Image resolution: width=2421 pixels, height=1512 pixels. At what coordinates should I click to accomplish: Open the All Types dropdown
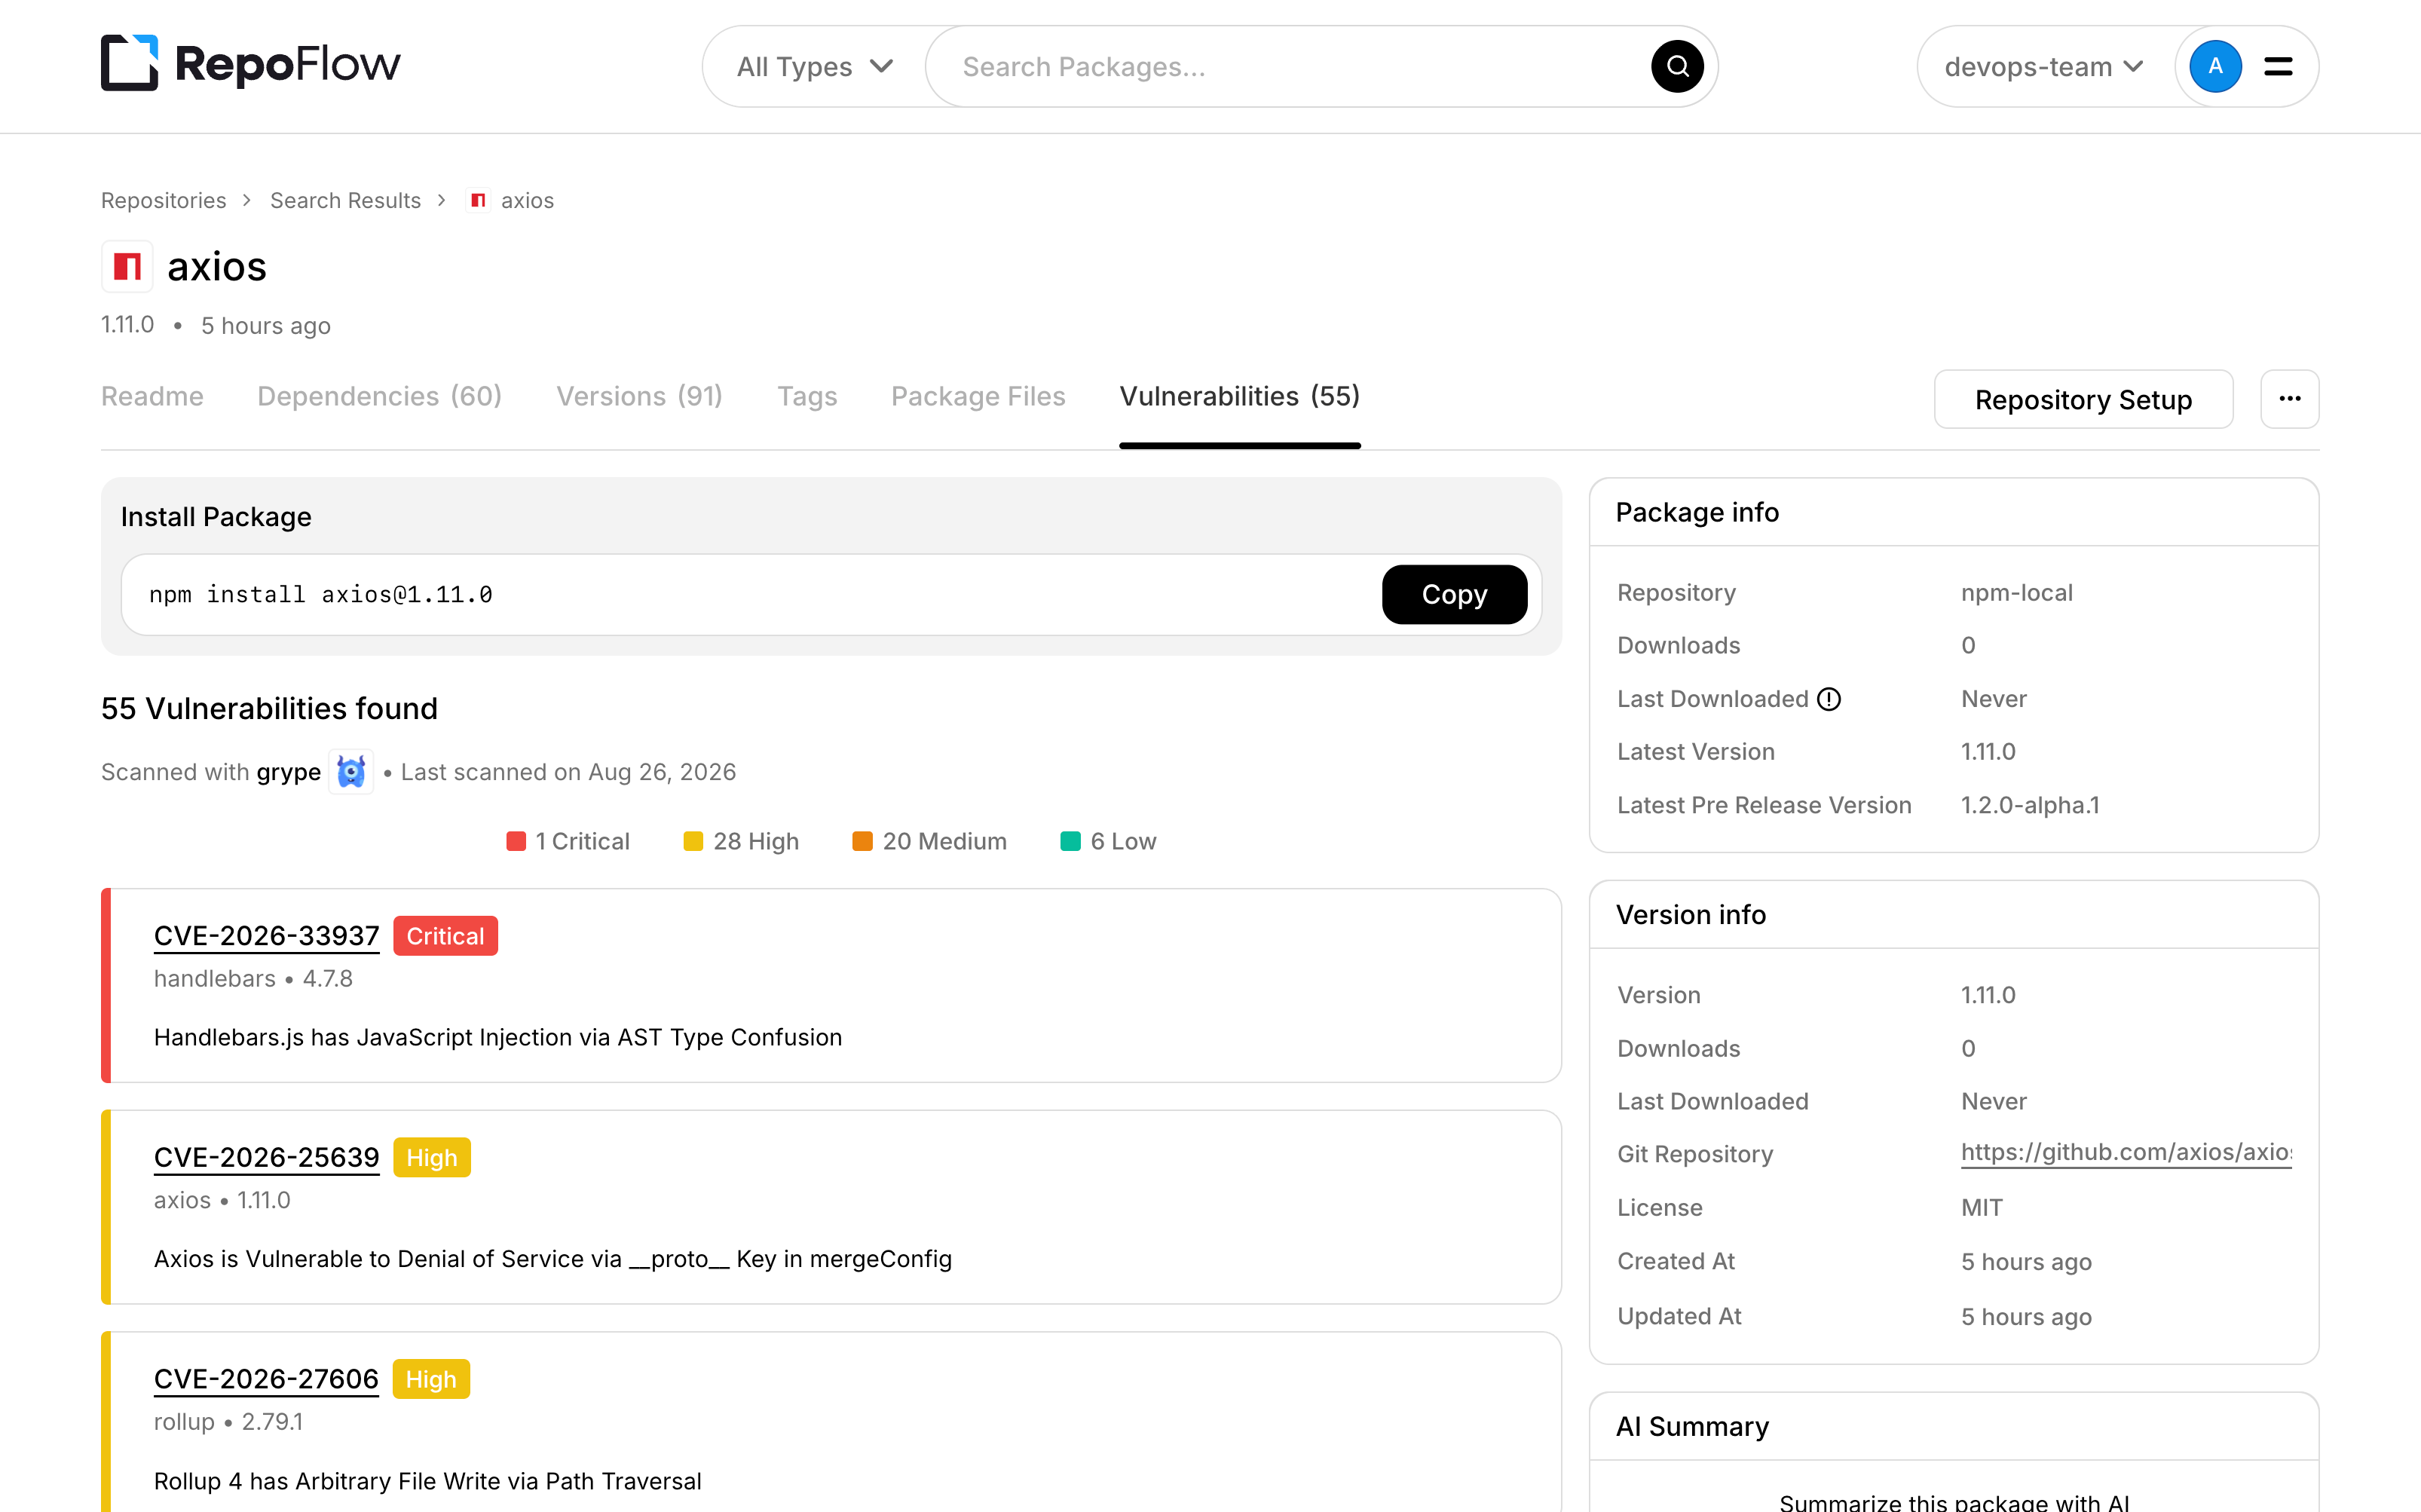pos(814,66)
